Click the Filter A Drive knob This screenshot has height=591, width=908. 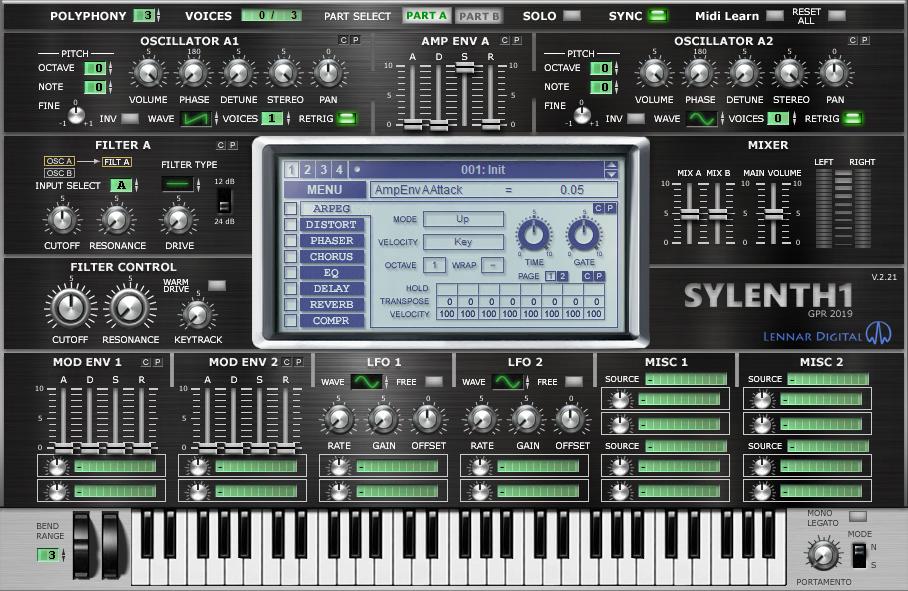178,220
